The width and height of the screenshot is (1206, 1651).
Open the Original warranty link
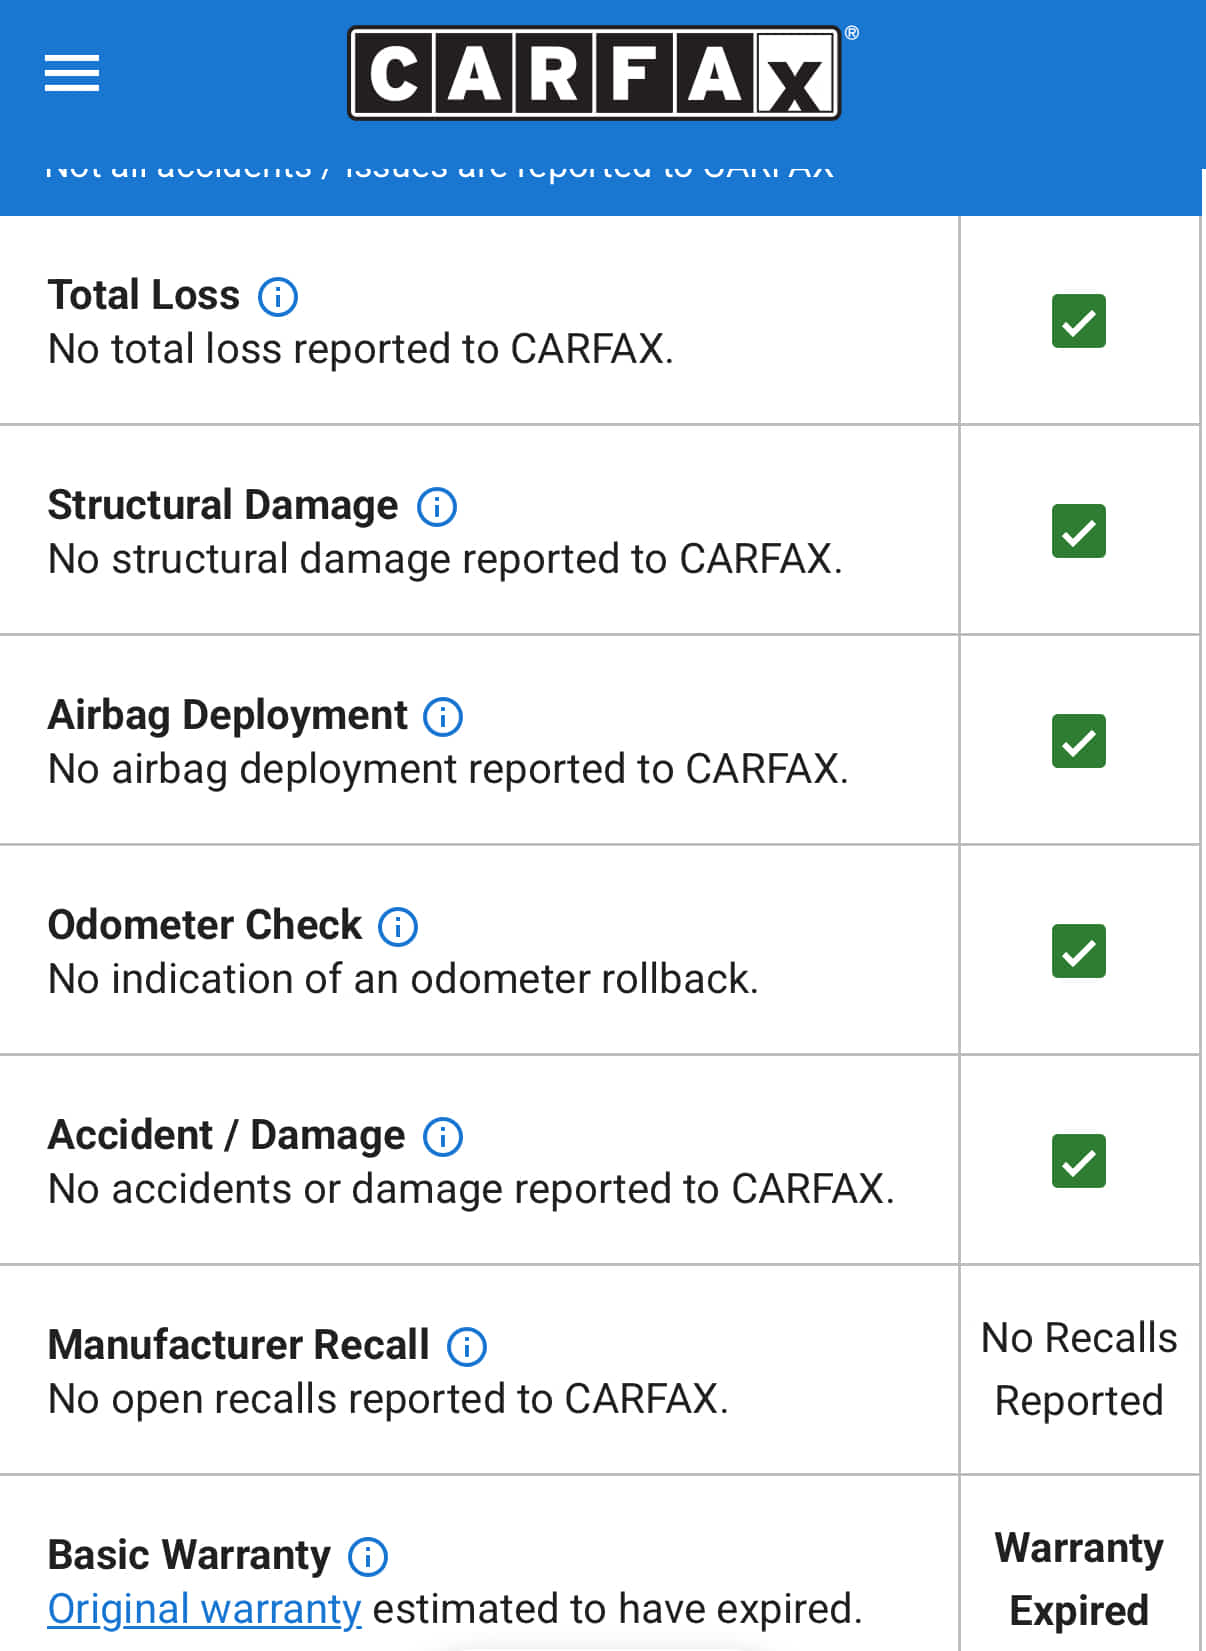[x=204, y=1609]
